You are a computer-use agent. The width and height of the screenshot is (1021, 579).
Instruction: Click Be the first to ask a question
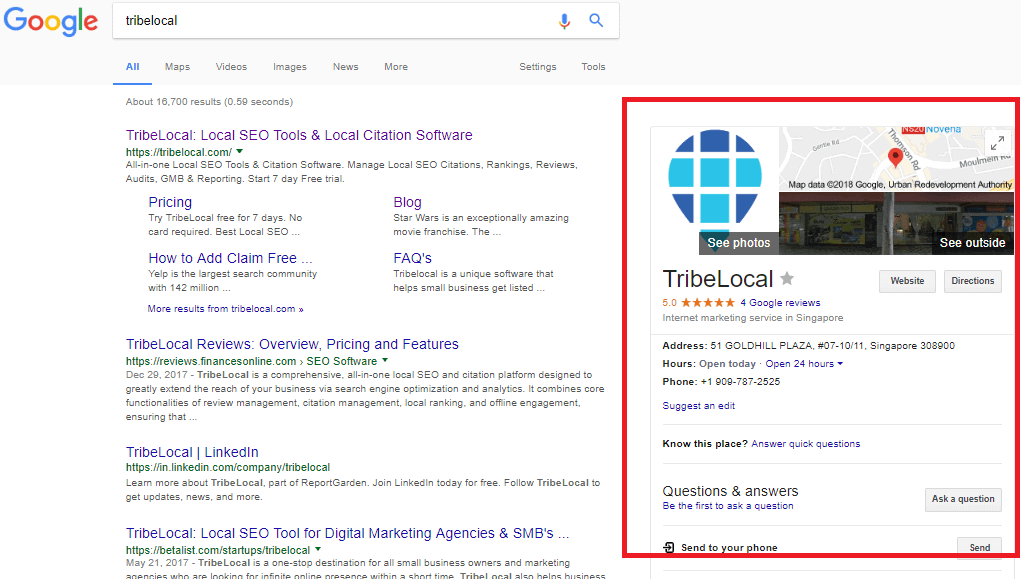728,506
